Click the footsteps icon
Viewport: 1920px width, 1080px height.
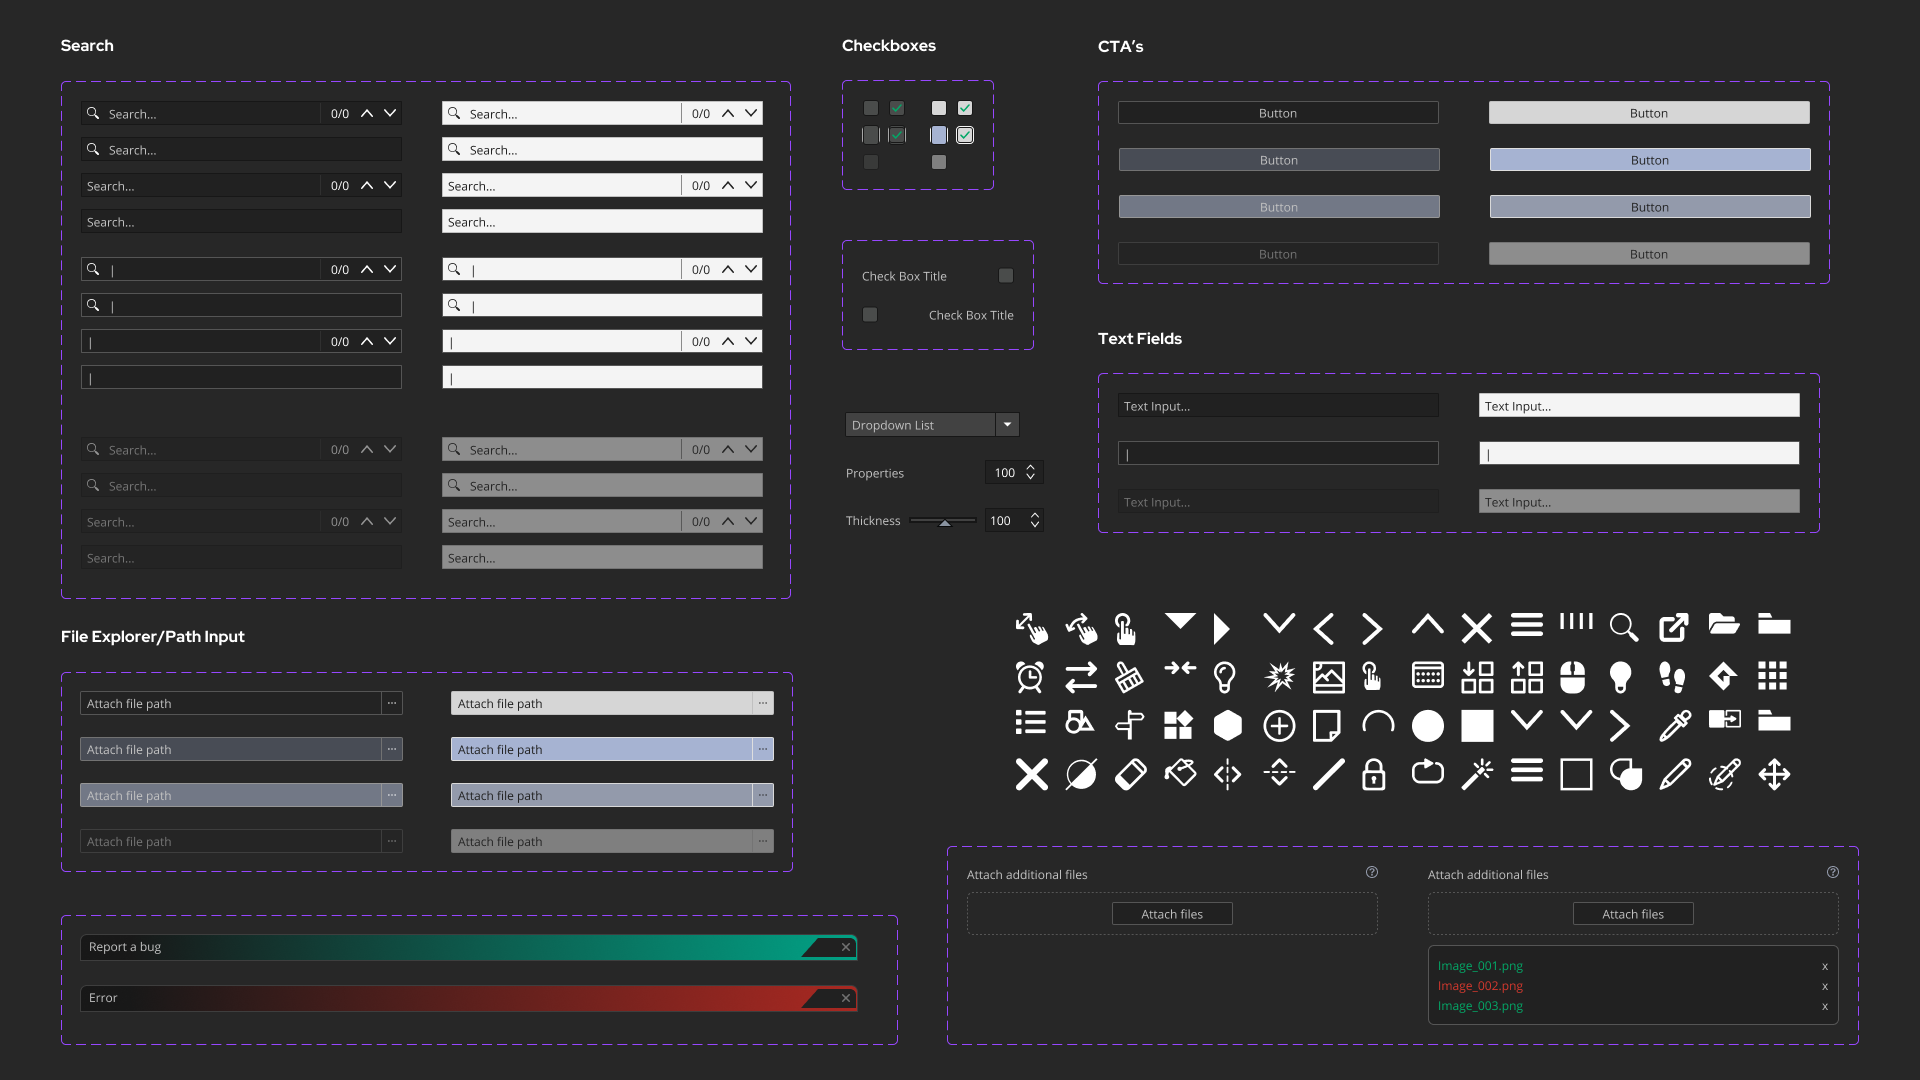1672,677
